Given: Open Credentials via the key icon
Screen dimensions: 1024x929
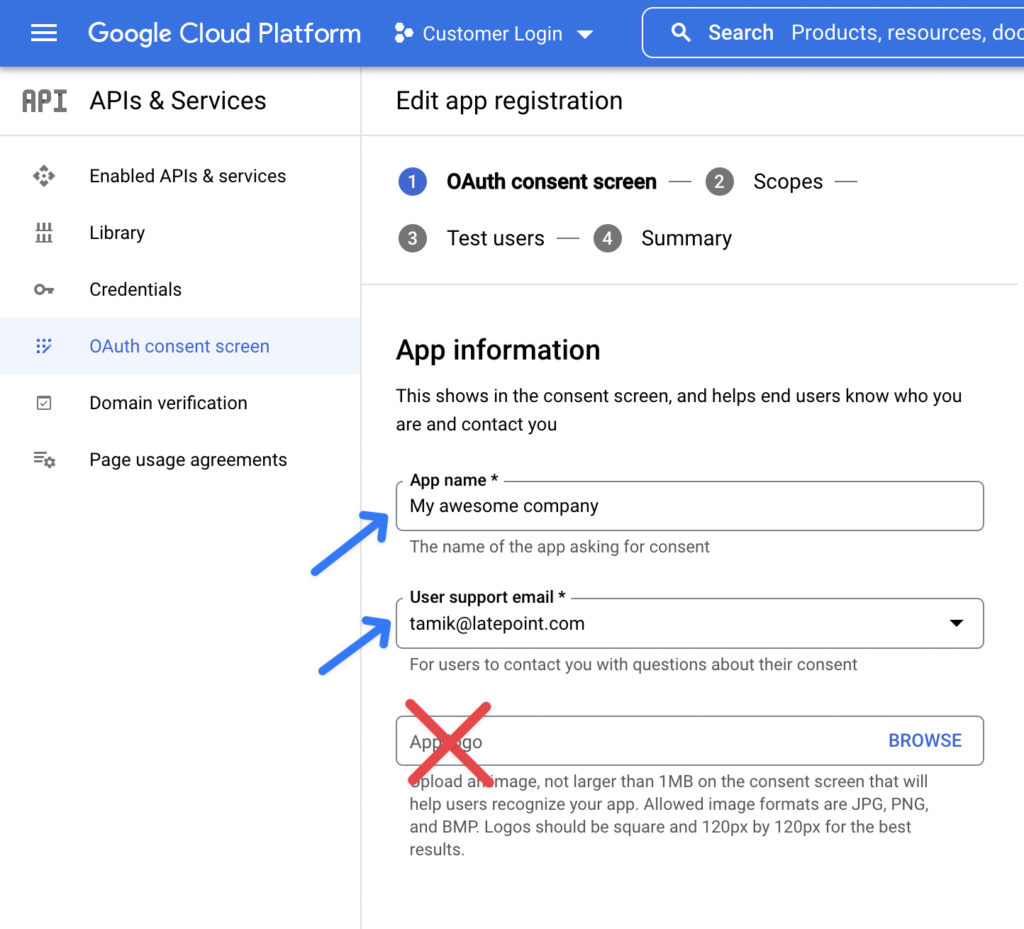Looking at the screenshot, I should 44,289.
